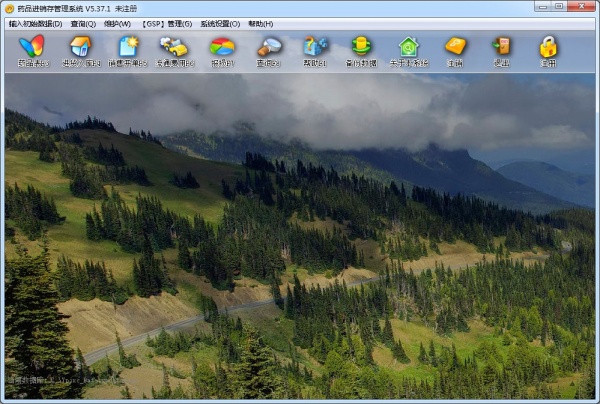Maximize the application window
600x404 pixels.
click(555, 7)
